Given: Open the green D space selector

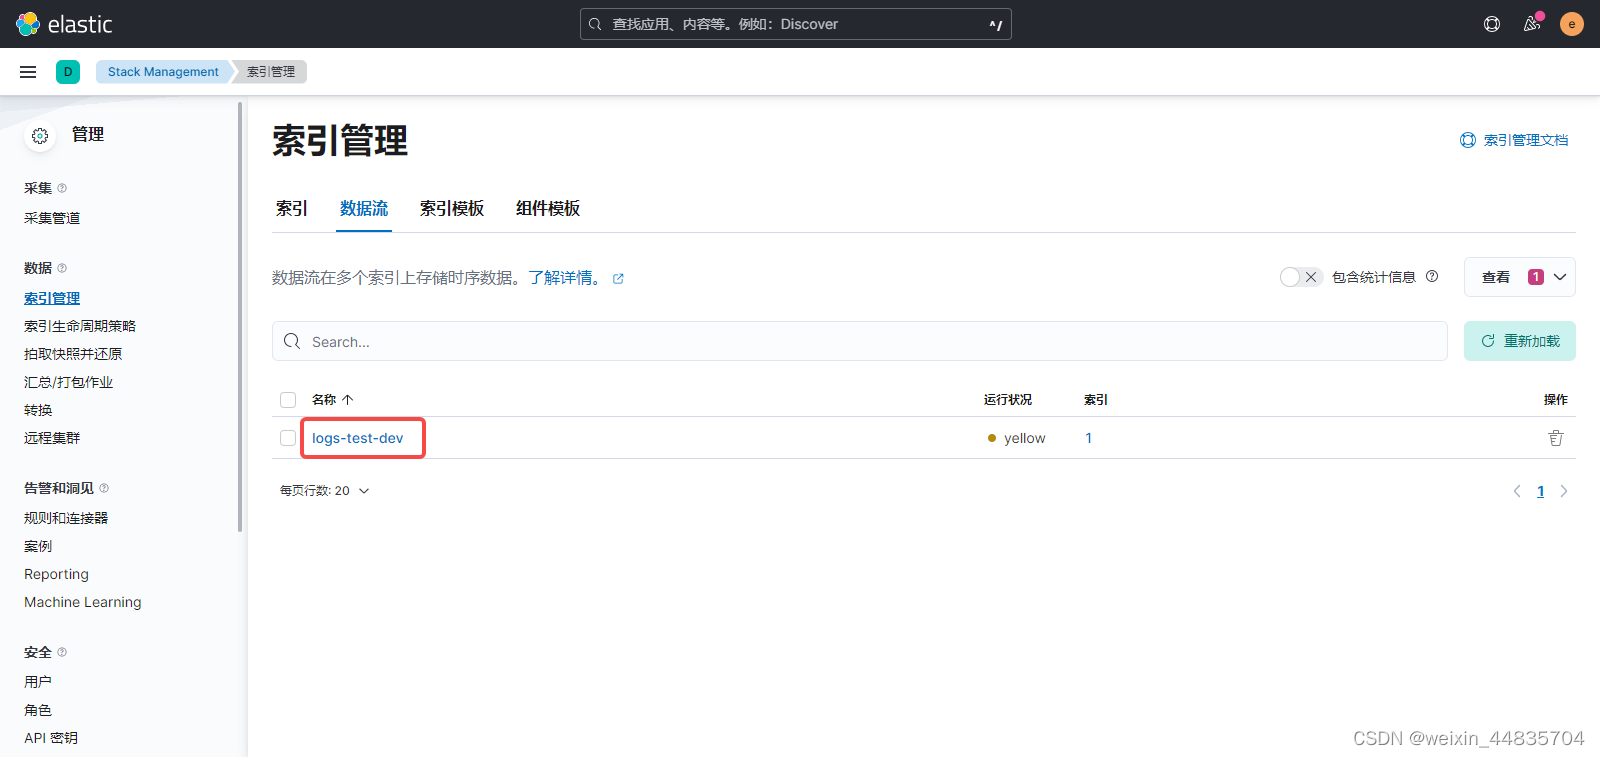Looking at the screenshot, I should (x=68, y=72).
